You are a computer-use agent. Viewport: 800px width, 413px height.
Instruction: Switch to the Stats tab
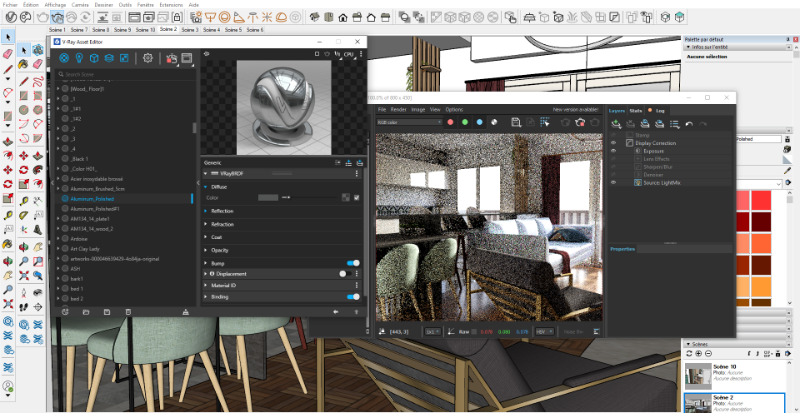[x=635, y=110]
